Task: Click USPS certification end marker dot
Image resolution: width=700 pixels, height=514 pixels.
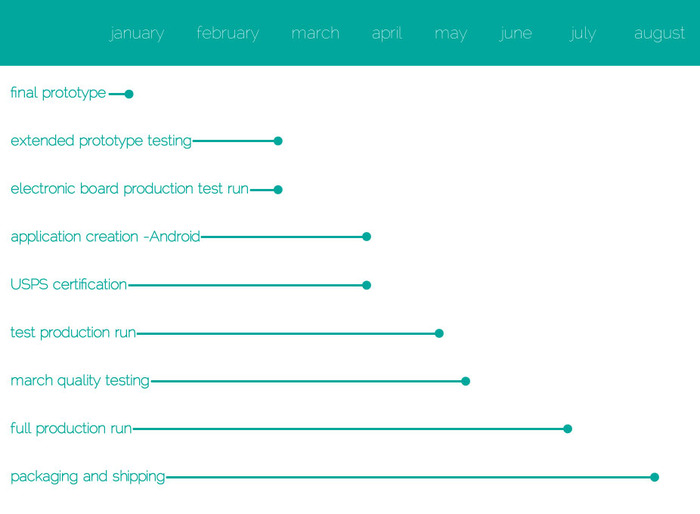Action: pyautogui.click(x=367, y=285)
